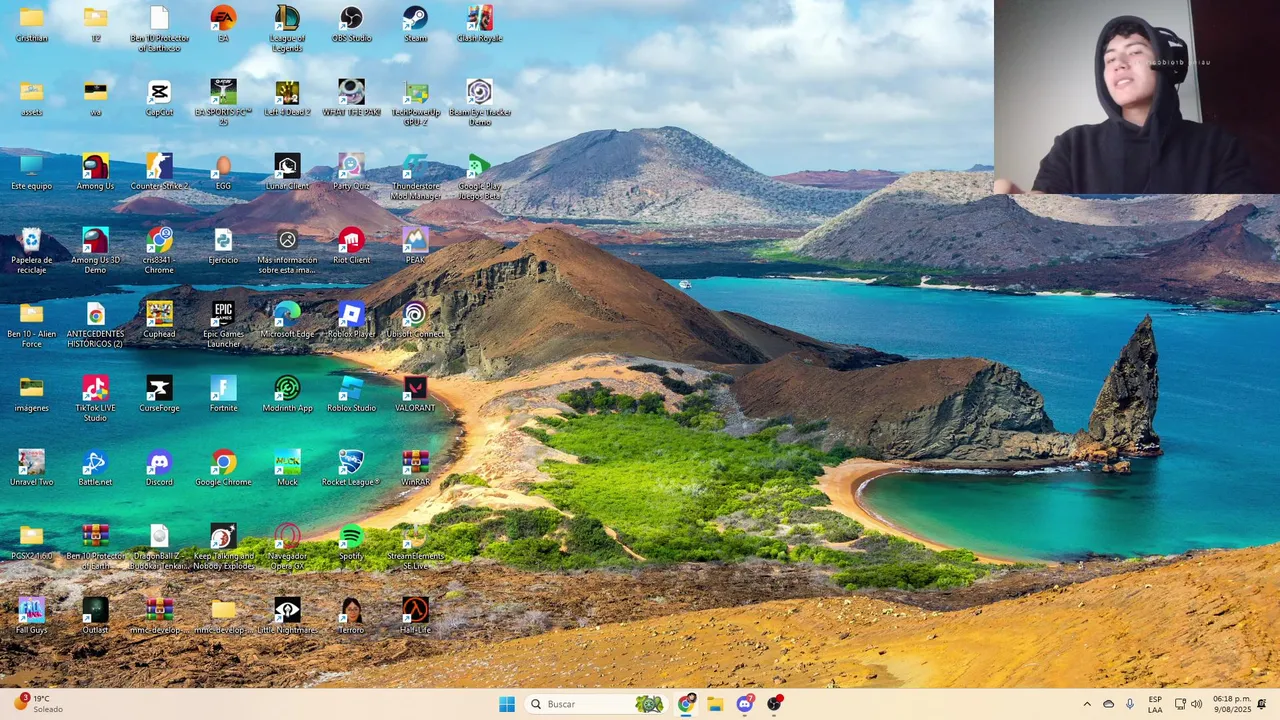
Task: Select the Little Nightmares icon
Action: pos(287,616)
